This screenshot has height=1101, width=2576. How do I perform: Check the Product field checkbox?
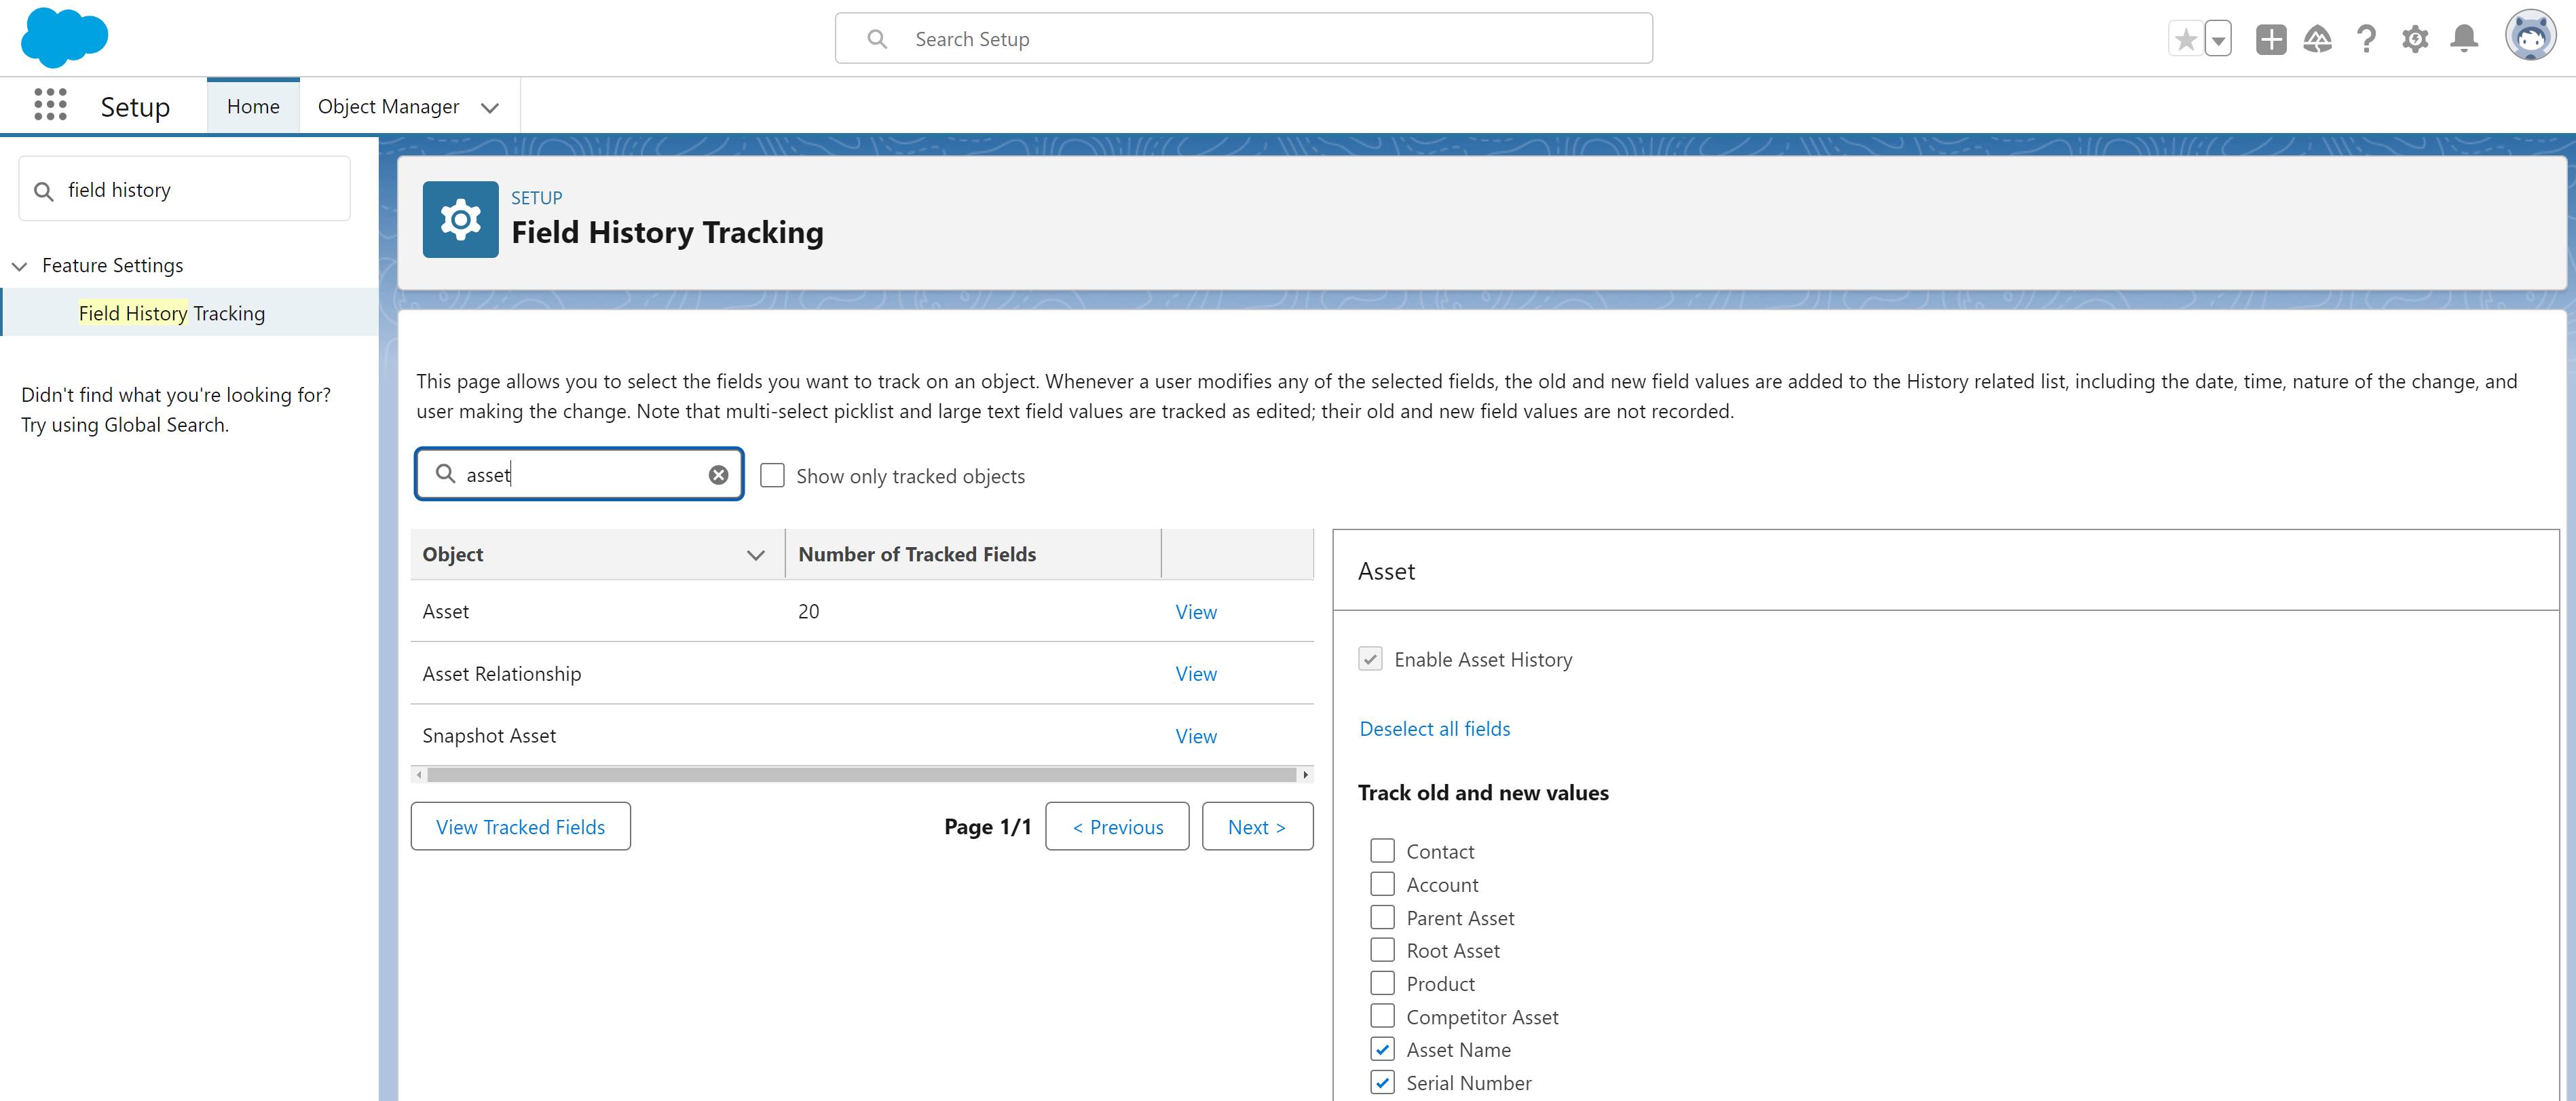(1382, 983)
